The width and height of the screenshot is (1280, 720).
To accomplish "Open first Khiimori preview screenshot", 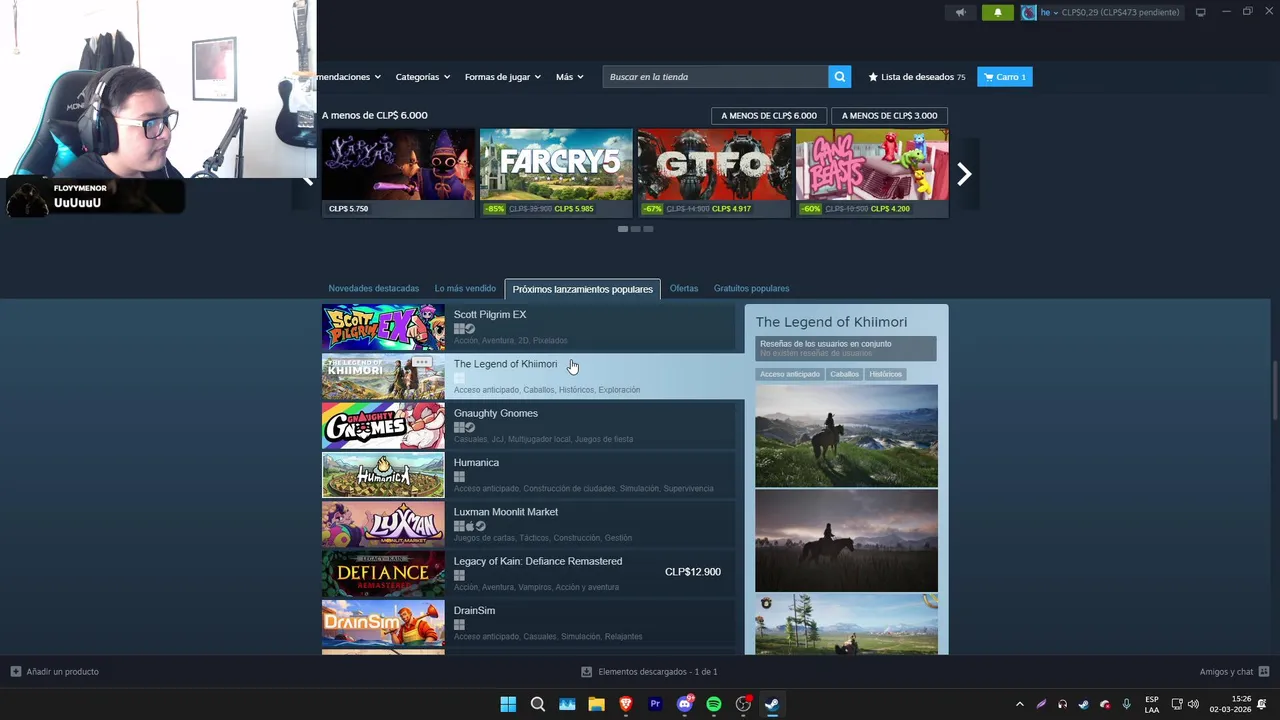I will [847, 436].
